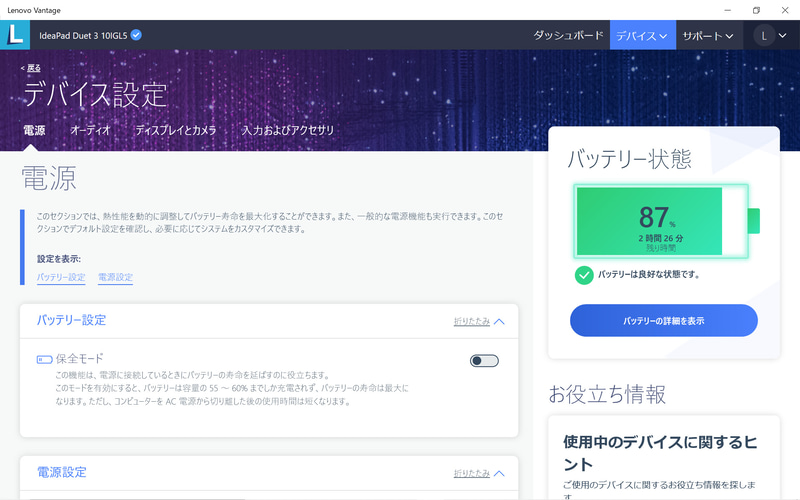The image size is (800, 500).
Task: Click the お役立ち情報 heading
Action: tap(607, 394)
